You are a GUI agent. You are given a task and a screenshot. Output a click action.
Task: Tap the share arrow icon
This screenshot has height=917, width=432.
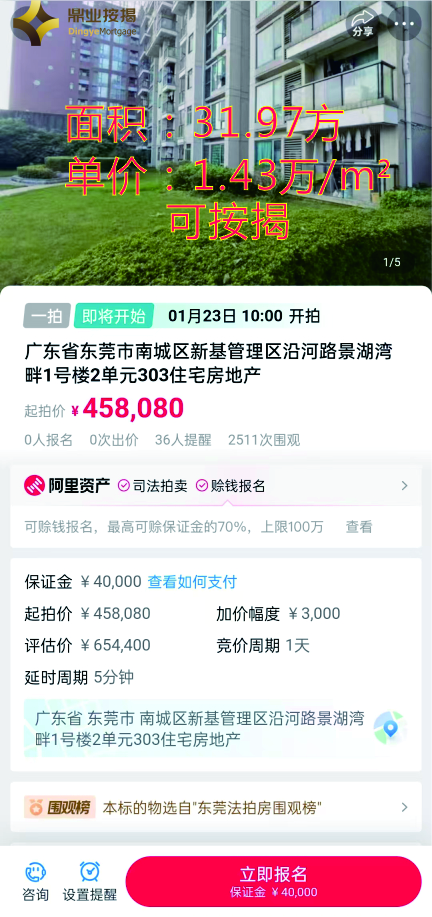(362, 23)
